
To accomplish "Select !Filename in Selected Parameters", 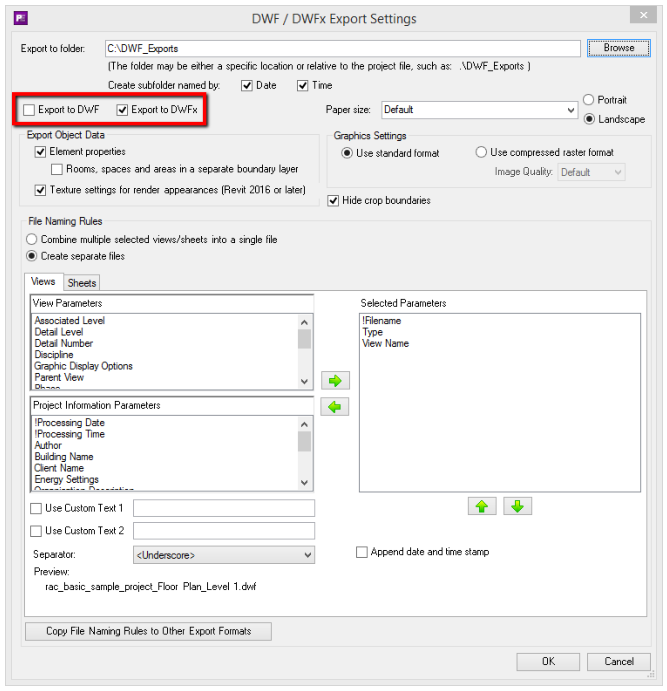I will click(382, 321).
